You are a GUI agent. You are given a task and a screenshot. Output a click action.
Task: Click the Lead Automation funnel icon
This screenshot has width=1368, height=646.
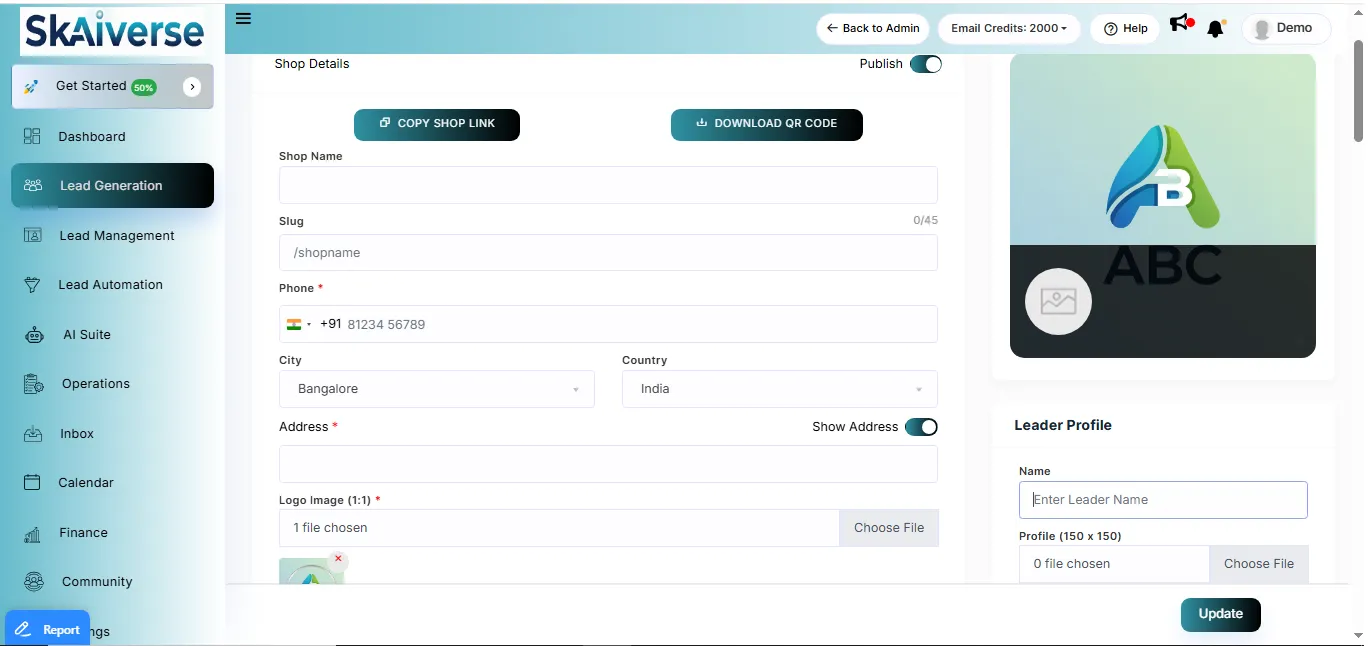coord(33,285)
